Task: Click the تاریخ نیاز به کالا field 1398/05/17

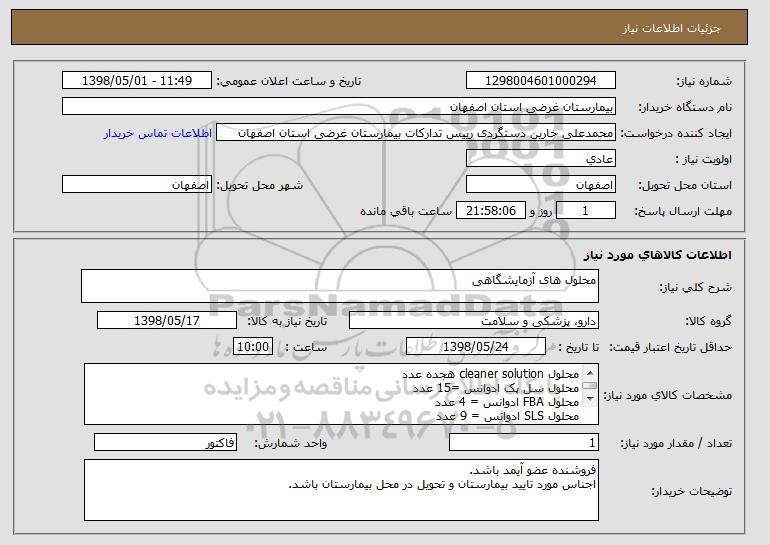Action: (167, 321)
